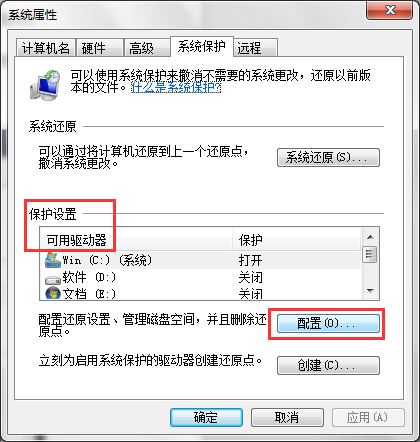Select the 软件 (D:) drive icon
420x442 pixels.
[53, 279]
